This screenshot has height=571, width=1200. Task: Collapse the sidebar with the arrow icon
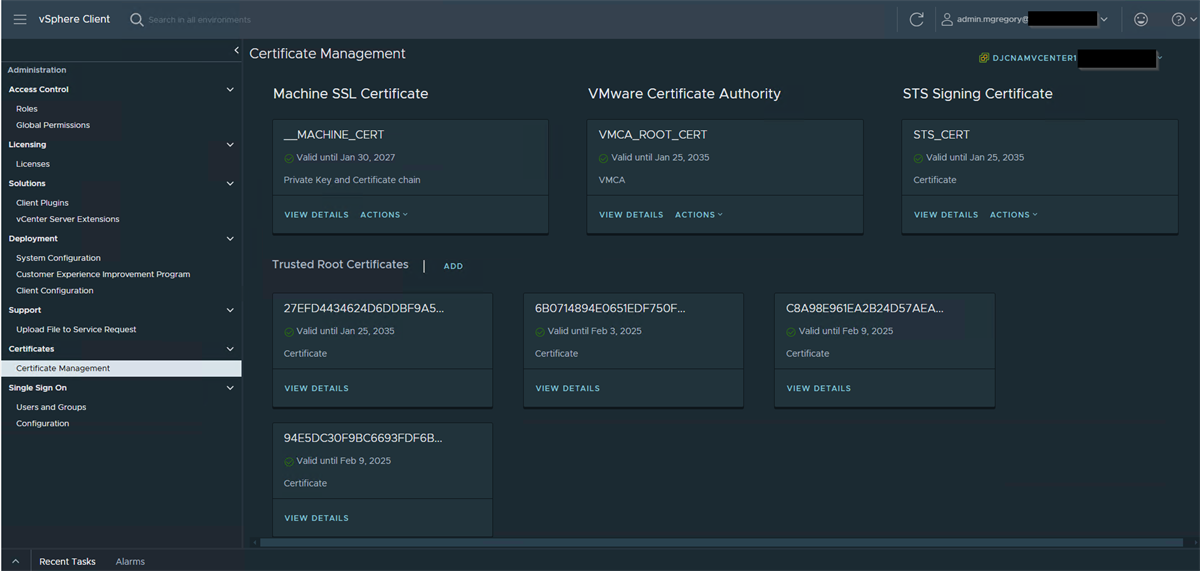point(236,50)
